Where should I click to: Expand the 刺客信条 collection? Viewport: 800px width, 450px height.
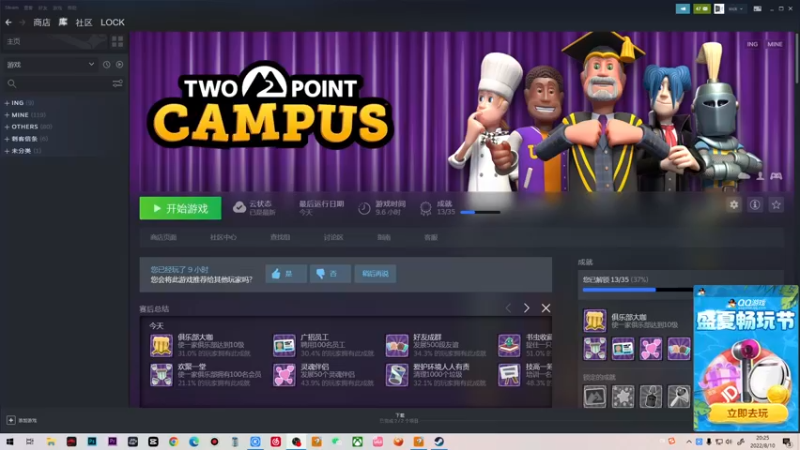(26, 139)
